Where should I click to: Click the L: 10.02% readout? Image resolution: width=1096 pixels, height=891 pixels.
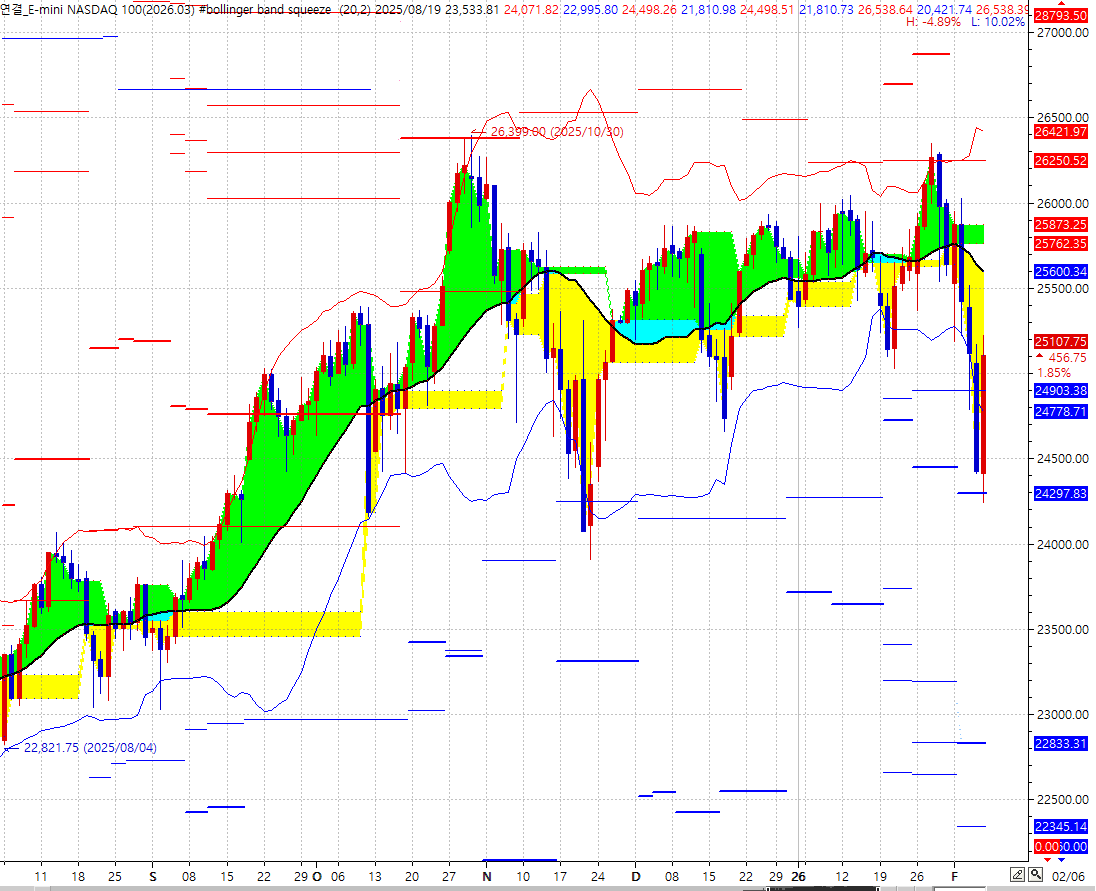(997, 22)
